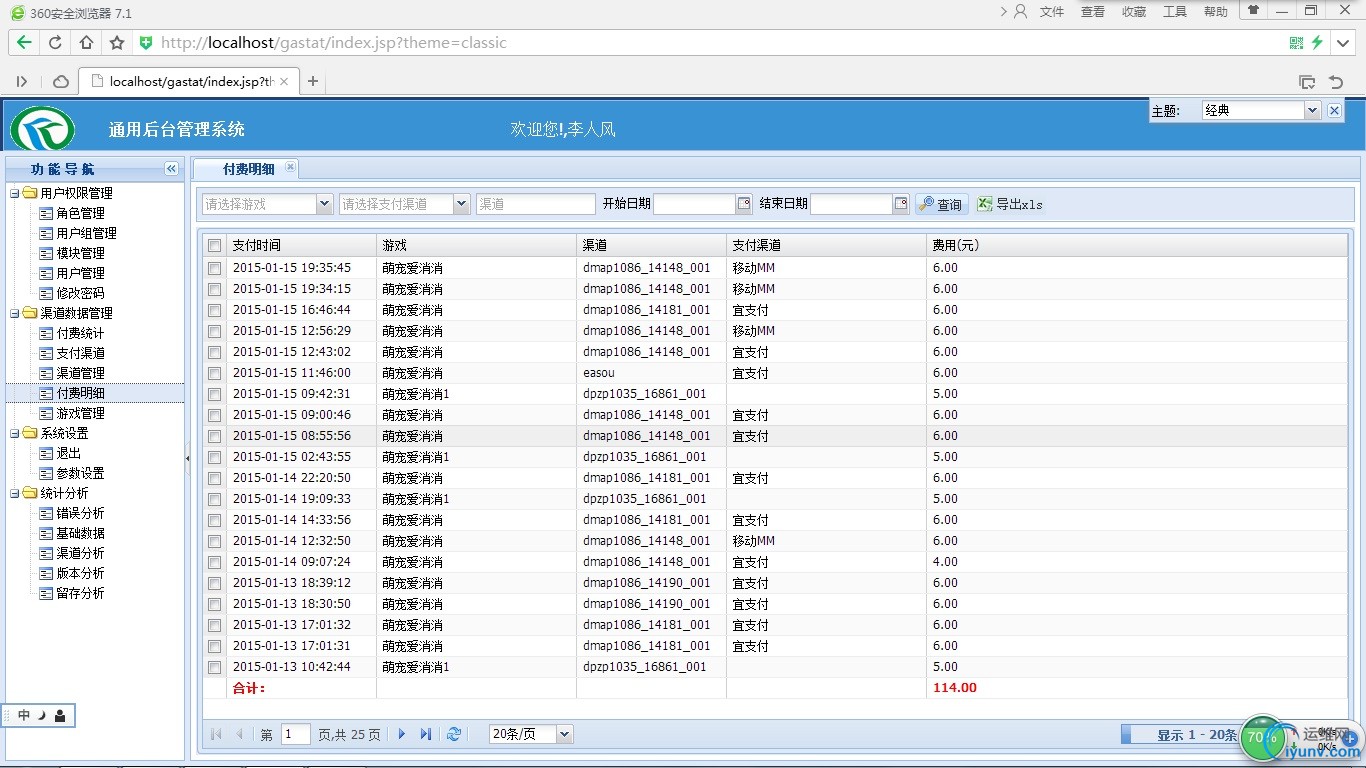Refresh the grid with refresh icon
The height and width of the screenshot is (768, 1366).
[454, 734]
